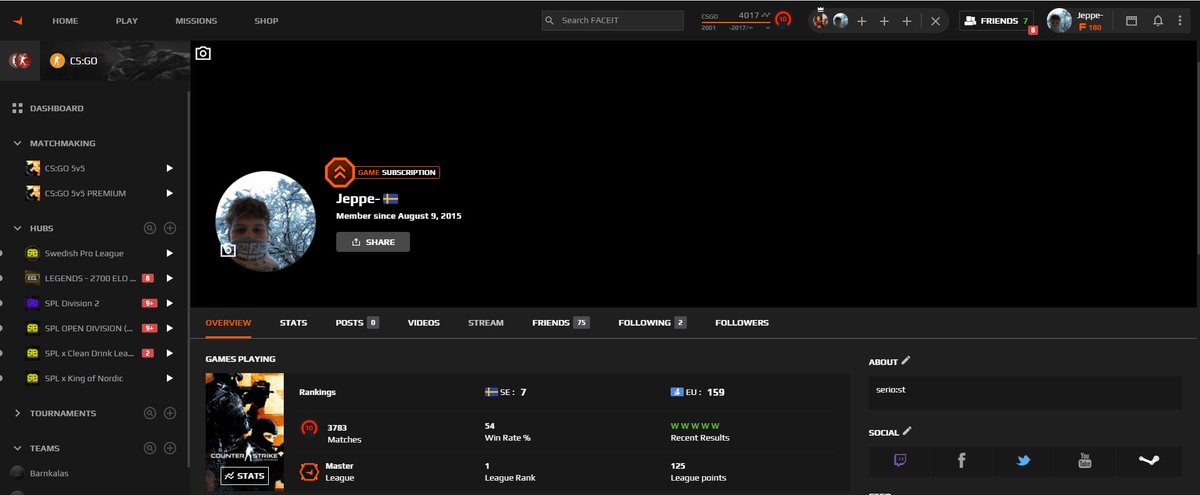The height and width of the screenshot is (495, 1200).
Task: Click the search icon in HUBS header
Action: click(150, 228)
